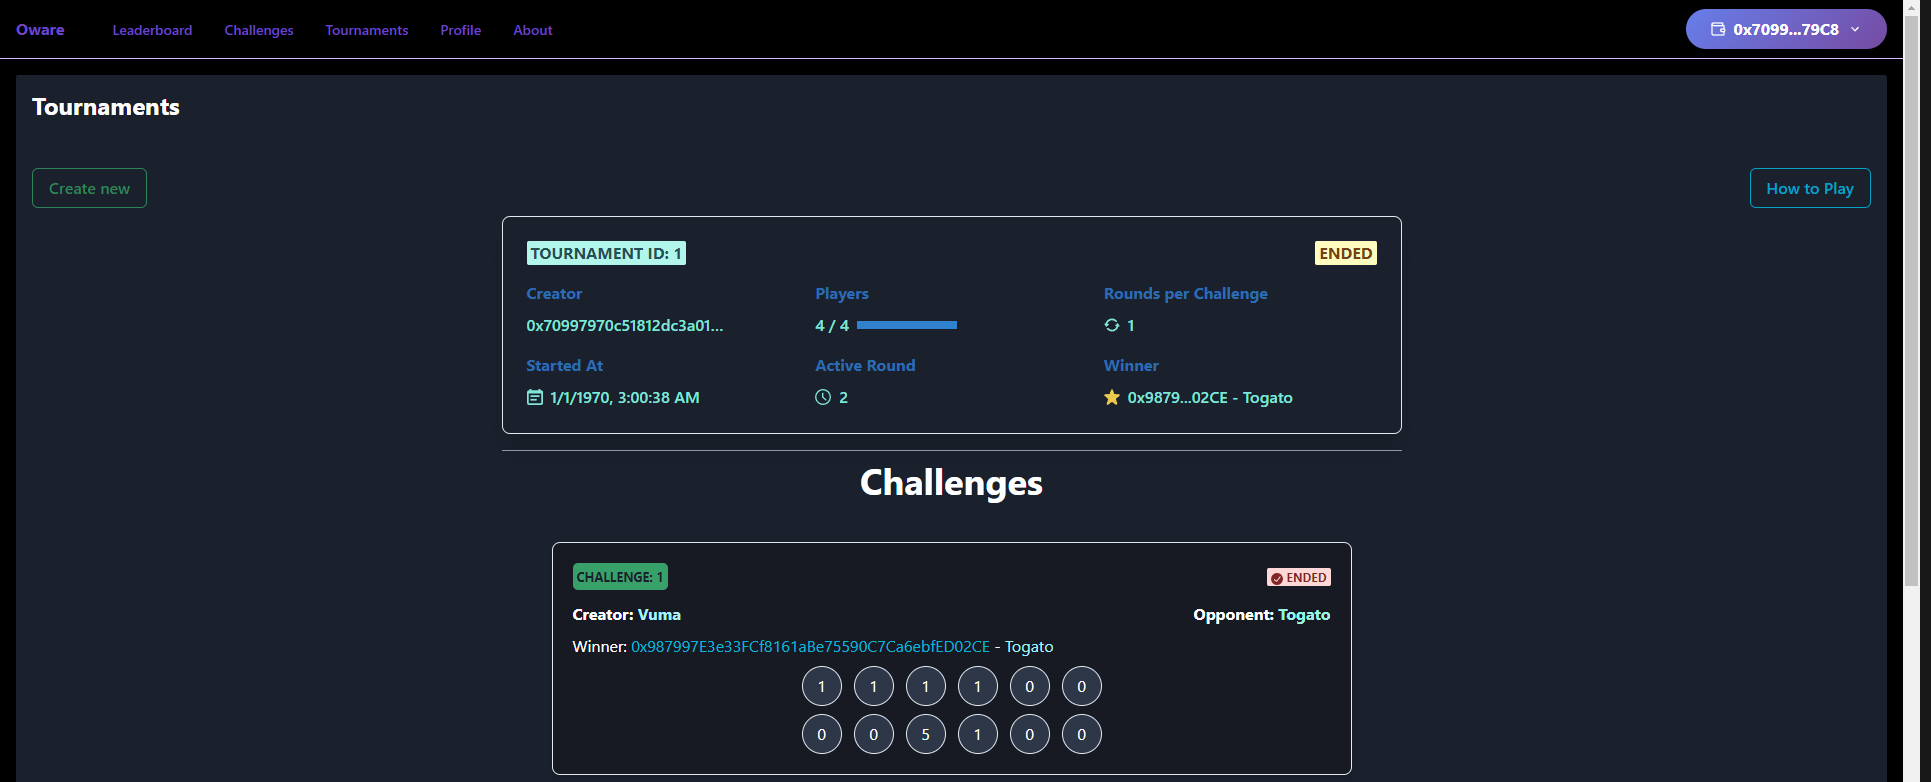Click the 0x7099...79C8 wallet button
This screenshot has height=782, width=1931.
pos(1786,29)
